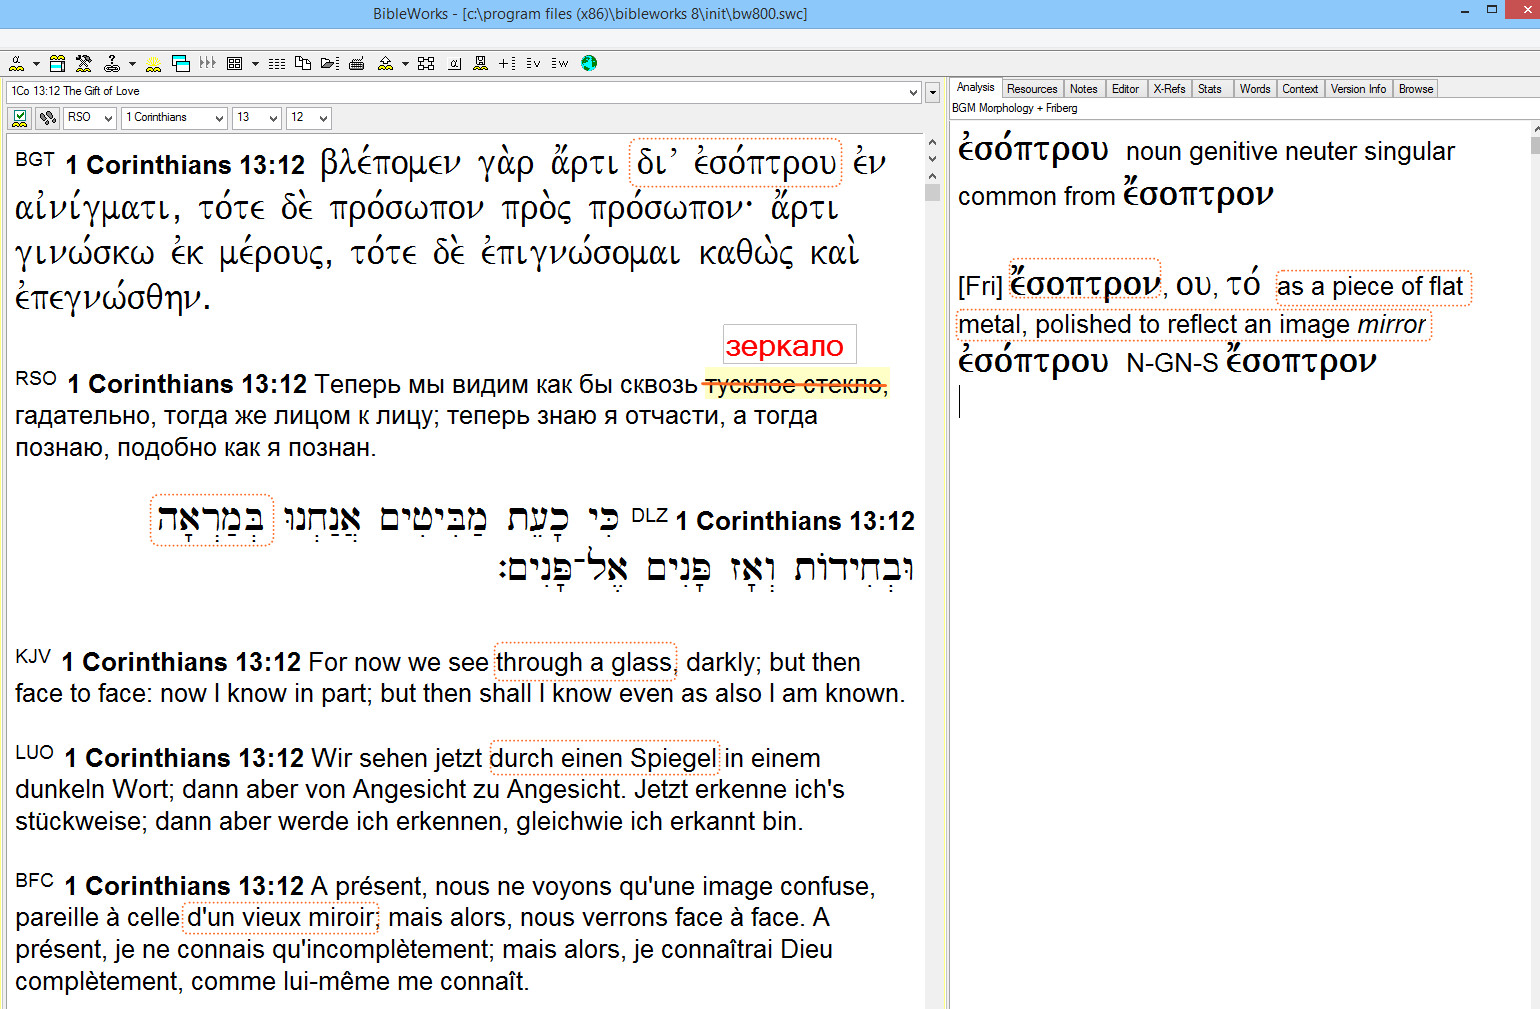1540x1009 pixels.
Task: Click the footprints tracking icon
Action: (x=47, y=118)
